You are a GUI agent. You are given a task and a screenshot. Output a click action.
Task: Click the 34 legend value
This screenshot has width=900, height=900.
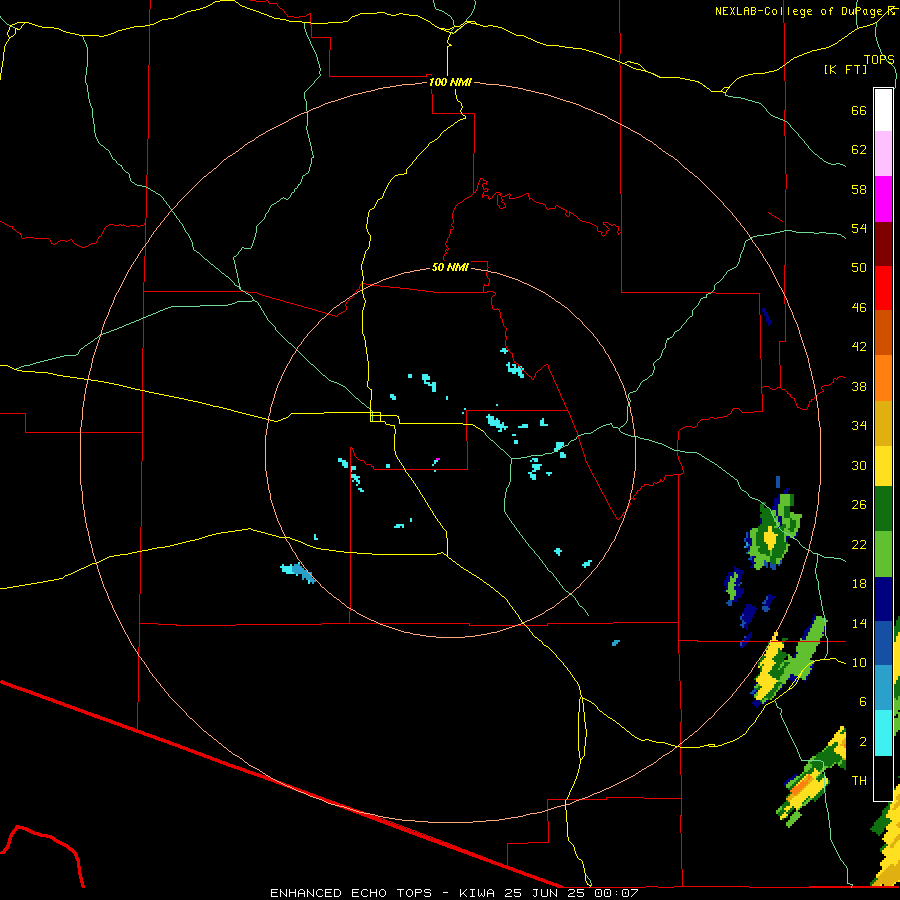click(x=859, y=425)
